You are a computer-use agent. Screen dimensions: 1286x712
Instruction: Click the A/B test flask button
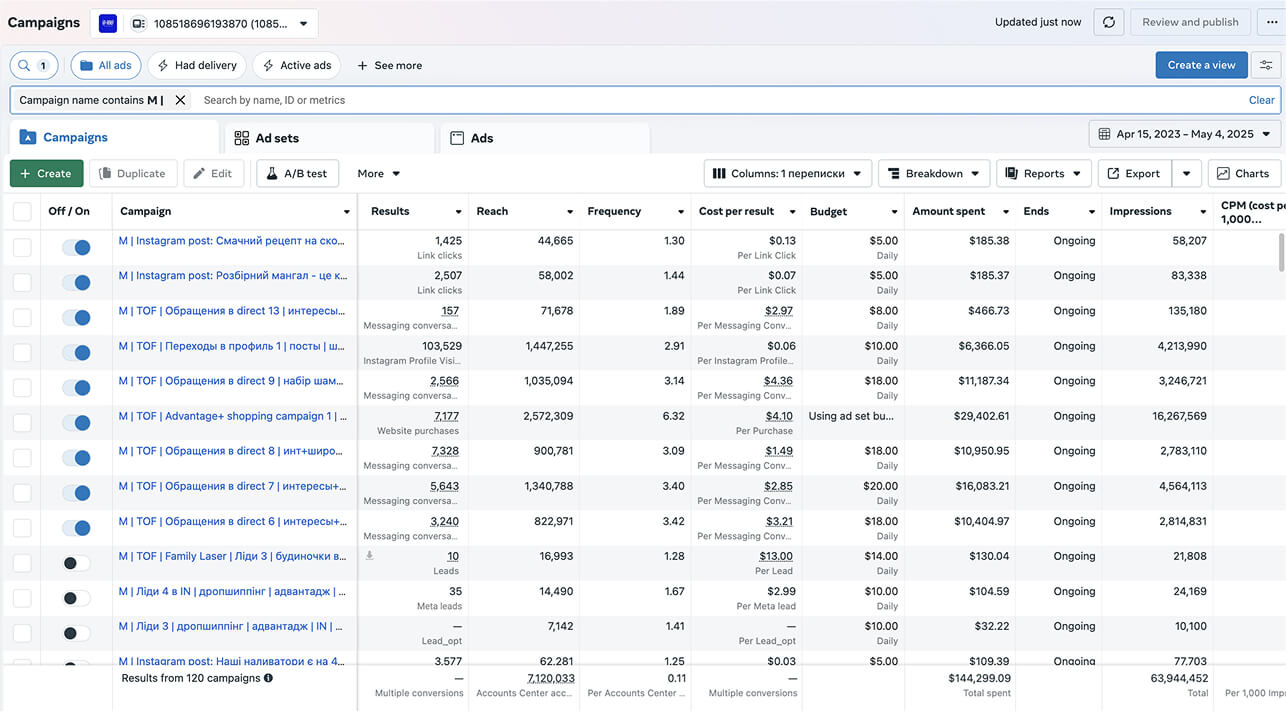[x=298, y=173]
